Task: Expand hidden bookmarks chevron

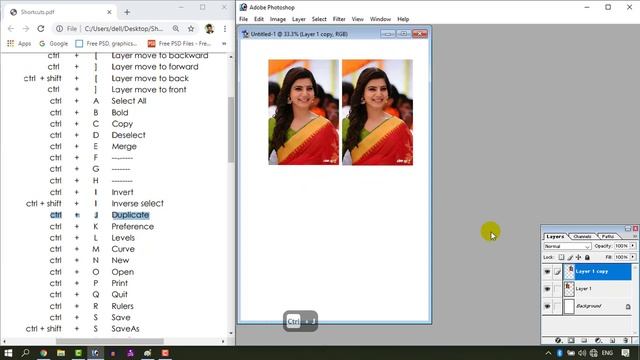Action: (224, 43)
